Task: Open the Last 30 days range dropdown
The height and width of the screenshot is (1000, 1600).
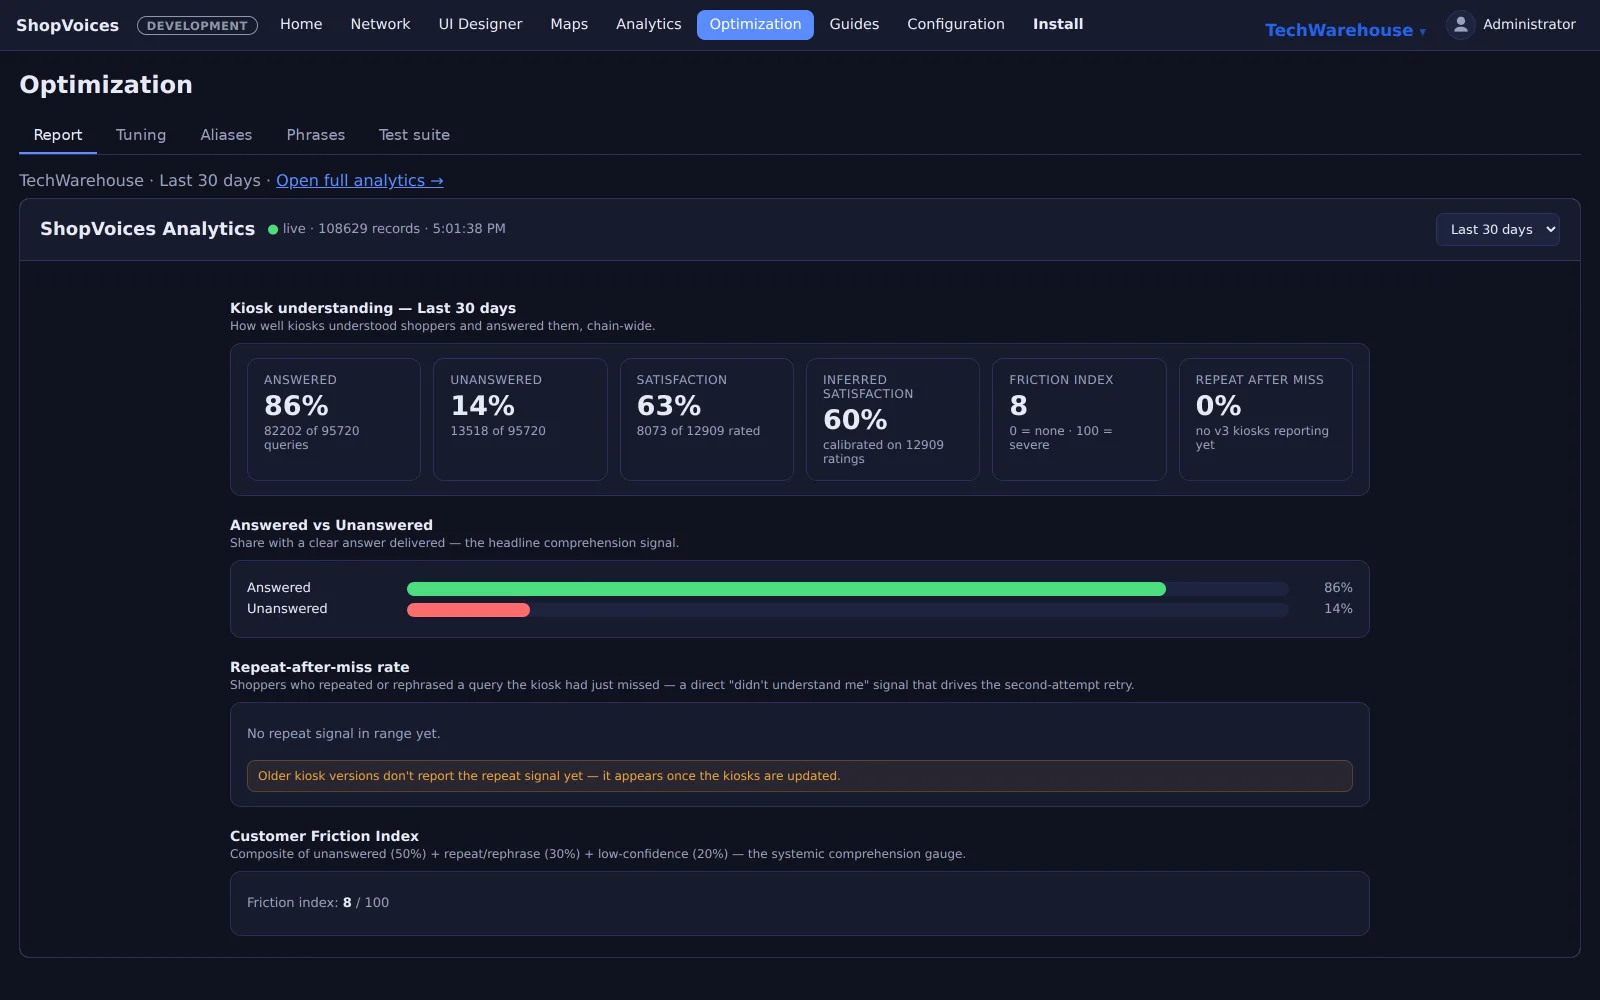Action: pyautogui.click(x=1497, y=229)
